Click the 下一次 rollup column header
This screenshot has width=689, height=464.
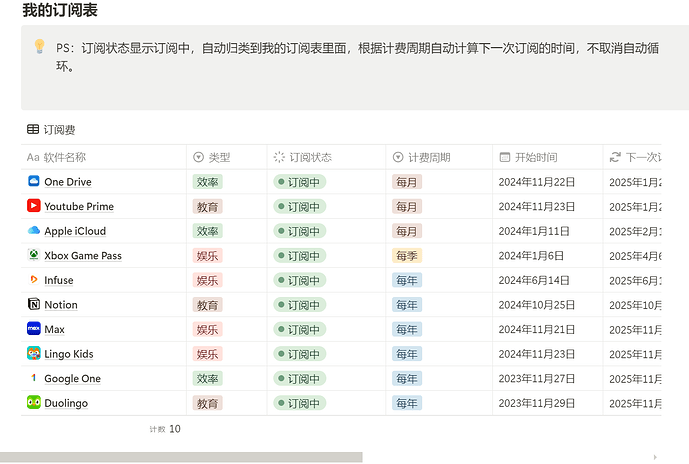pos(633,157)
